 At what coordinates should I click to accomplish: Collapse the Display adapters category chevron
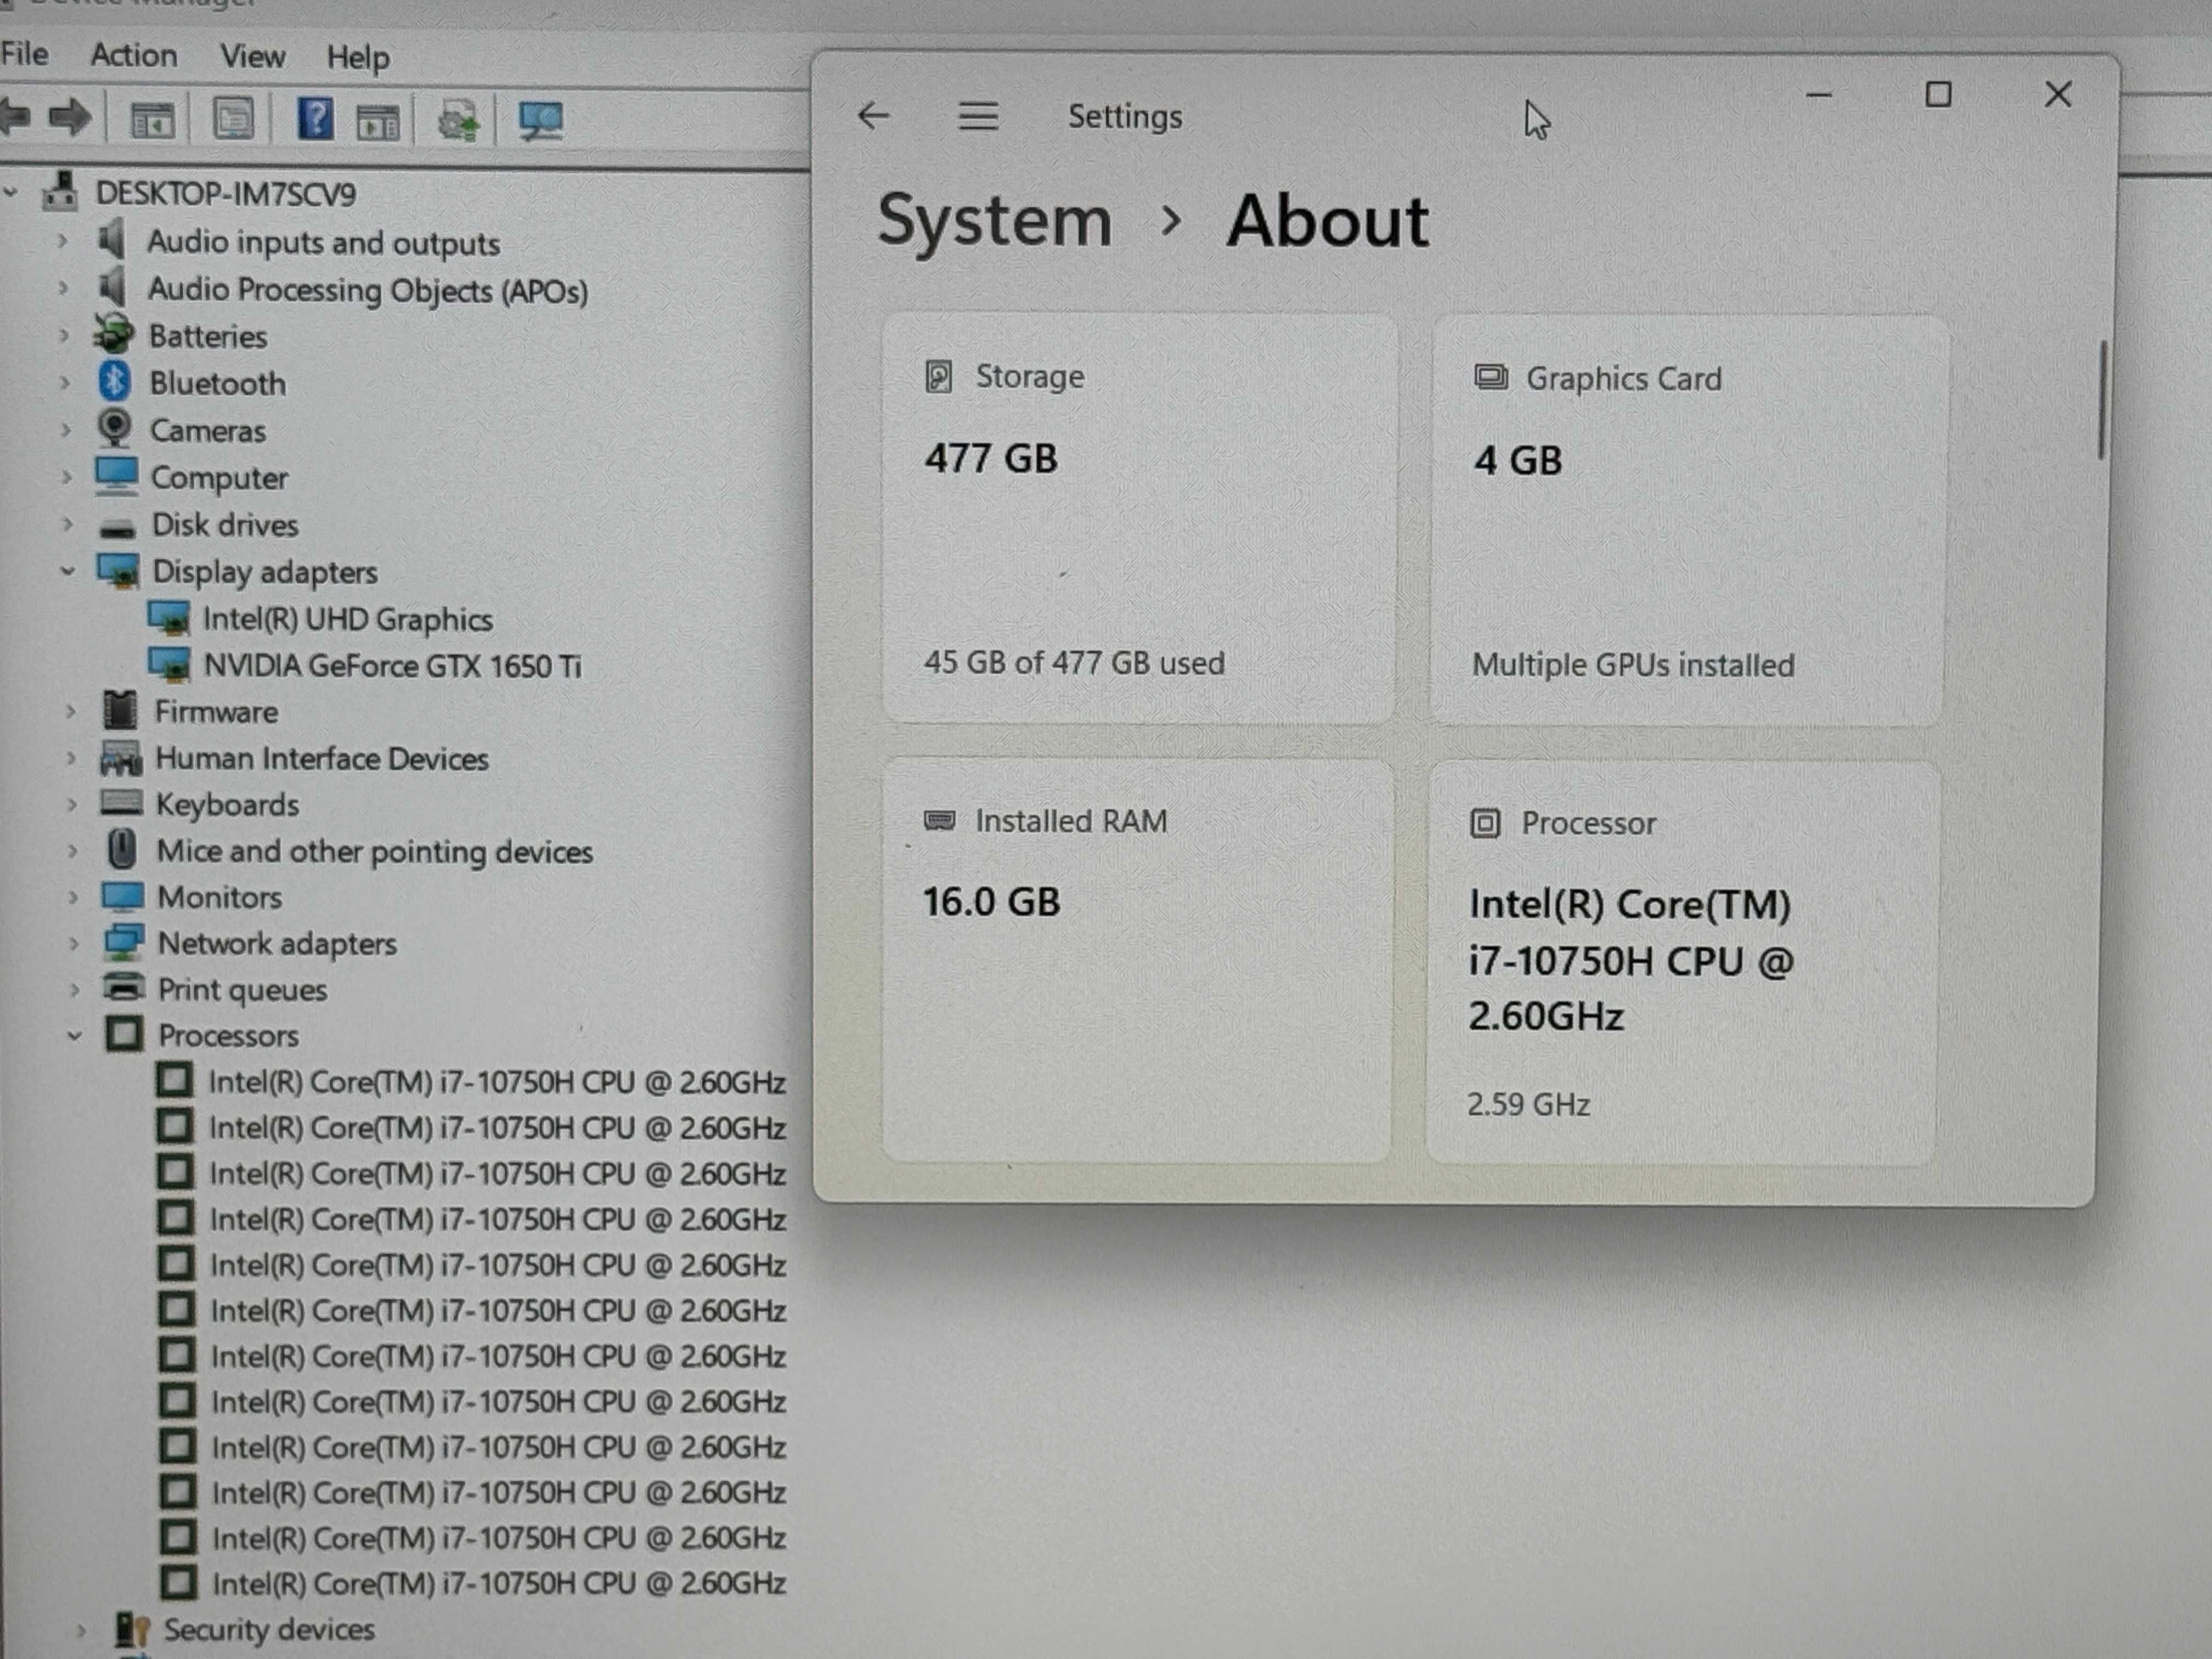point(68,571)
